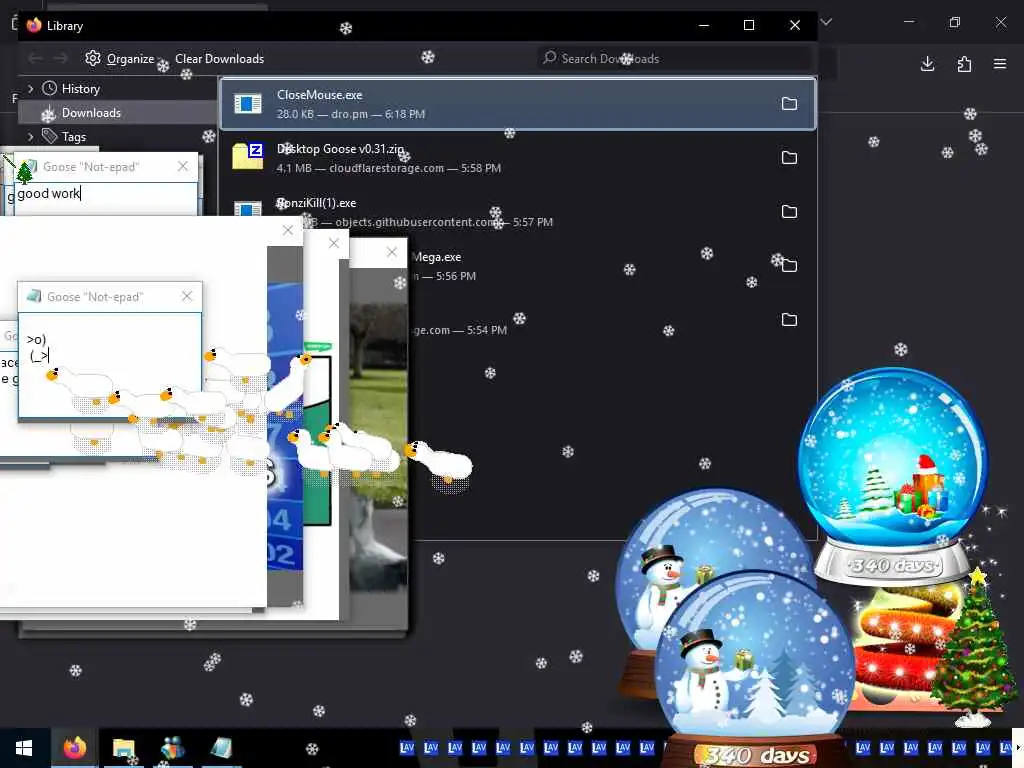Click the 'dro.pm — 6:18 PM' download detail
Screen dimensions: 1024x768
[378, 114]
